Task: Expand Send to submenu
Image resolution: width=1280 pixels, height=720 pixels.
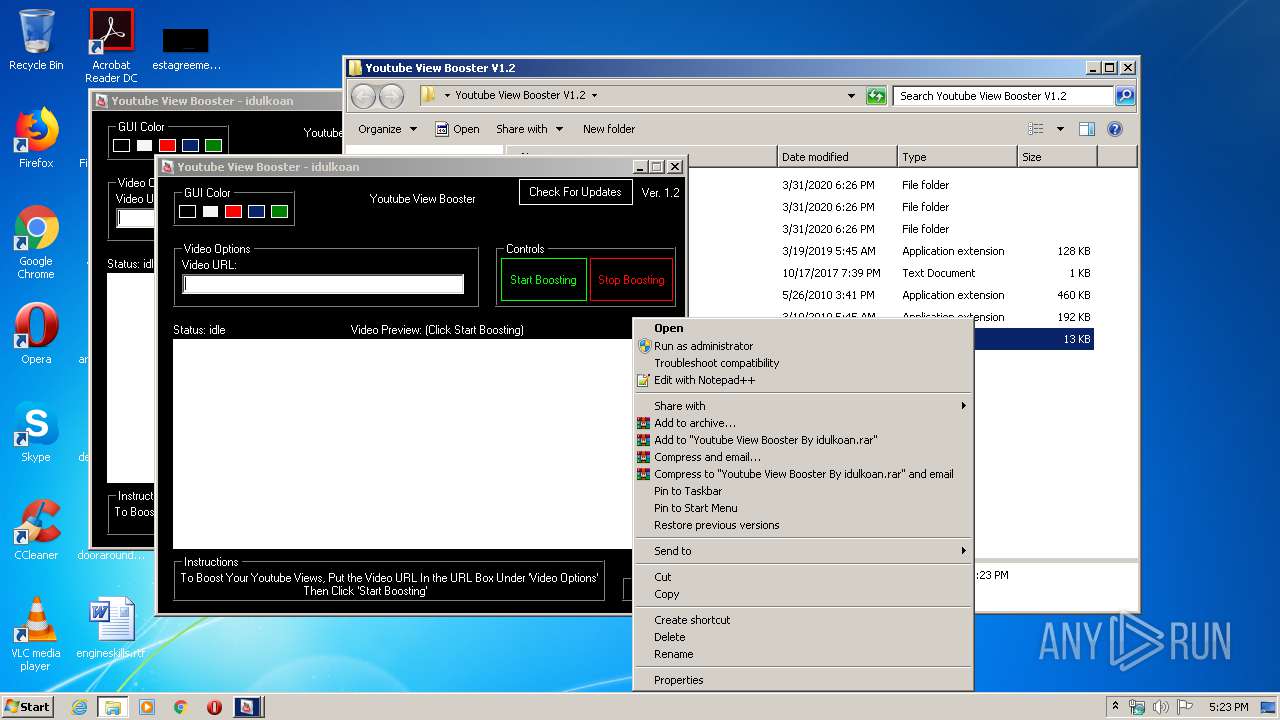Action: (x=804, y=551)
